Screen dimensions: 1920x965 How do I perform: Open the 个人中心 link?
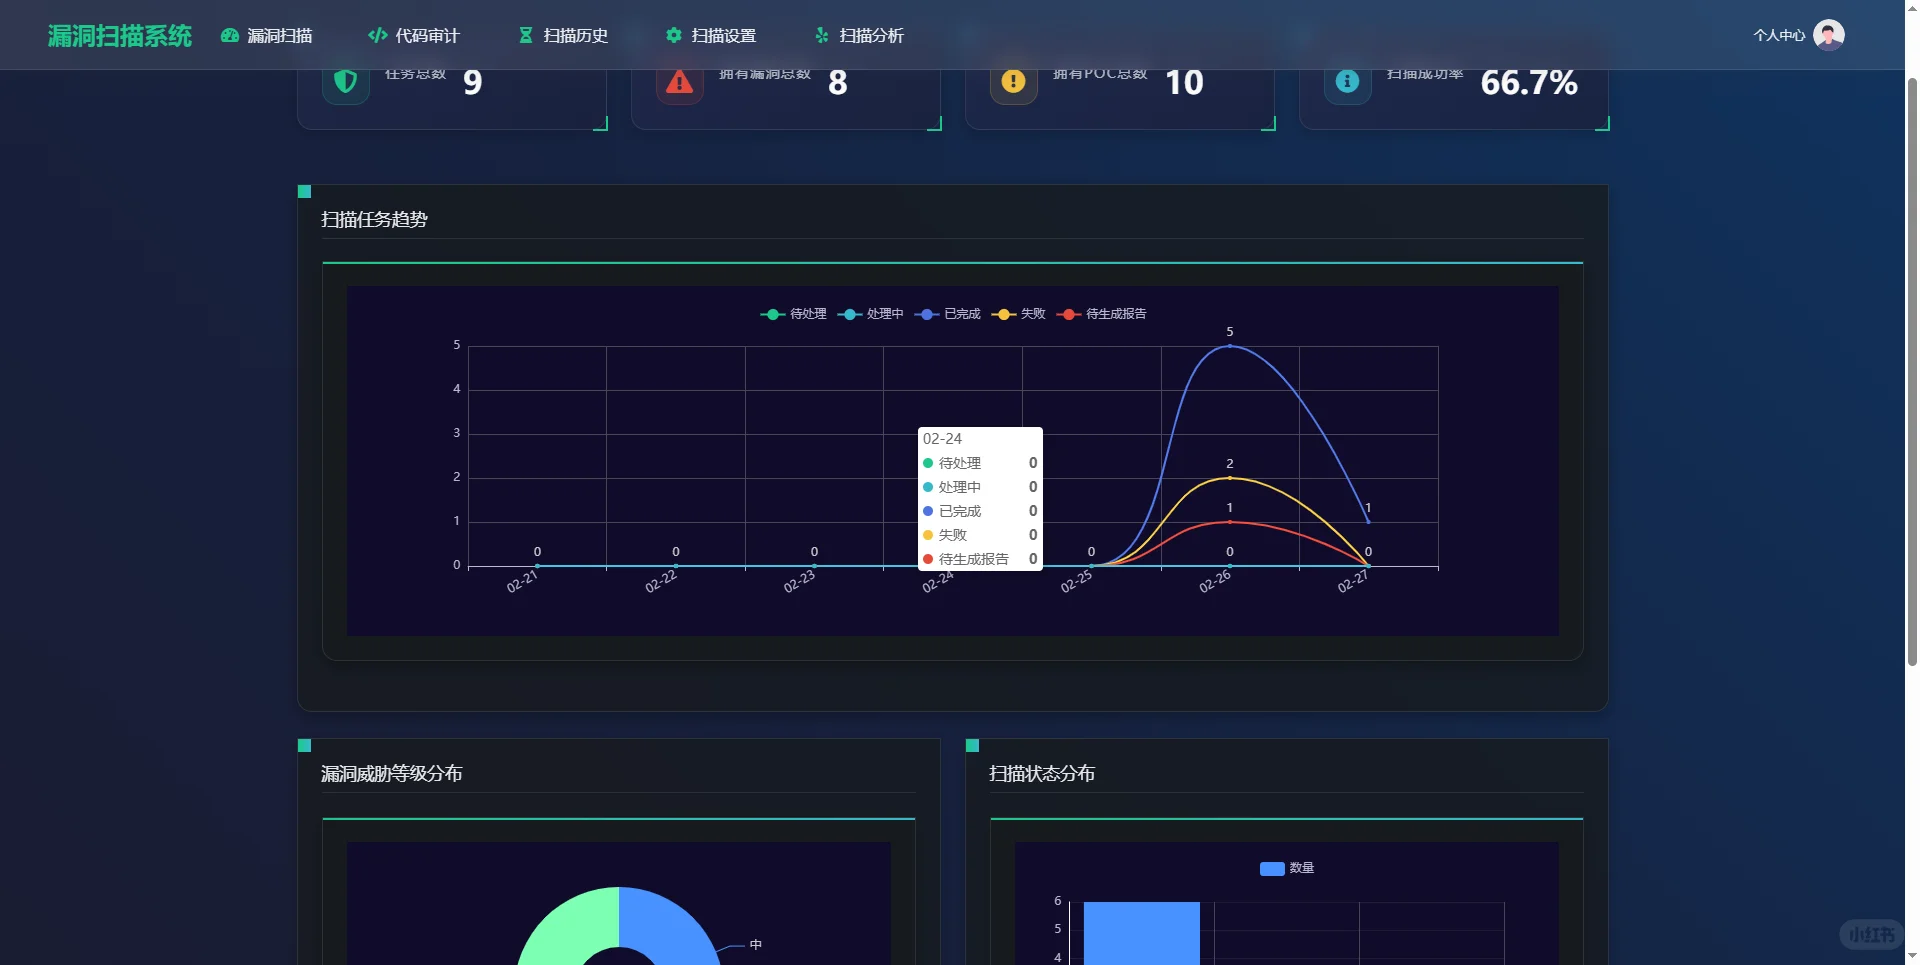tap(1779, 35)
